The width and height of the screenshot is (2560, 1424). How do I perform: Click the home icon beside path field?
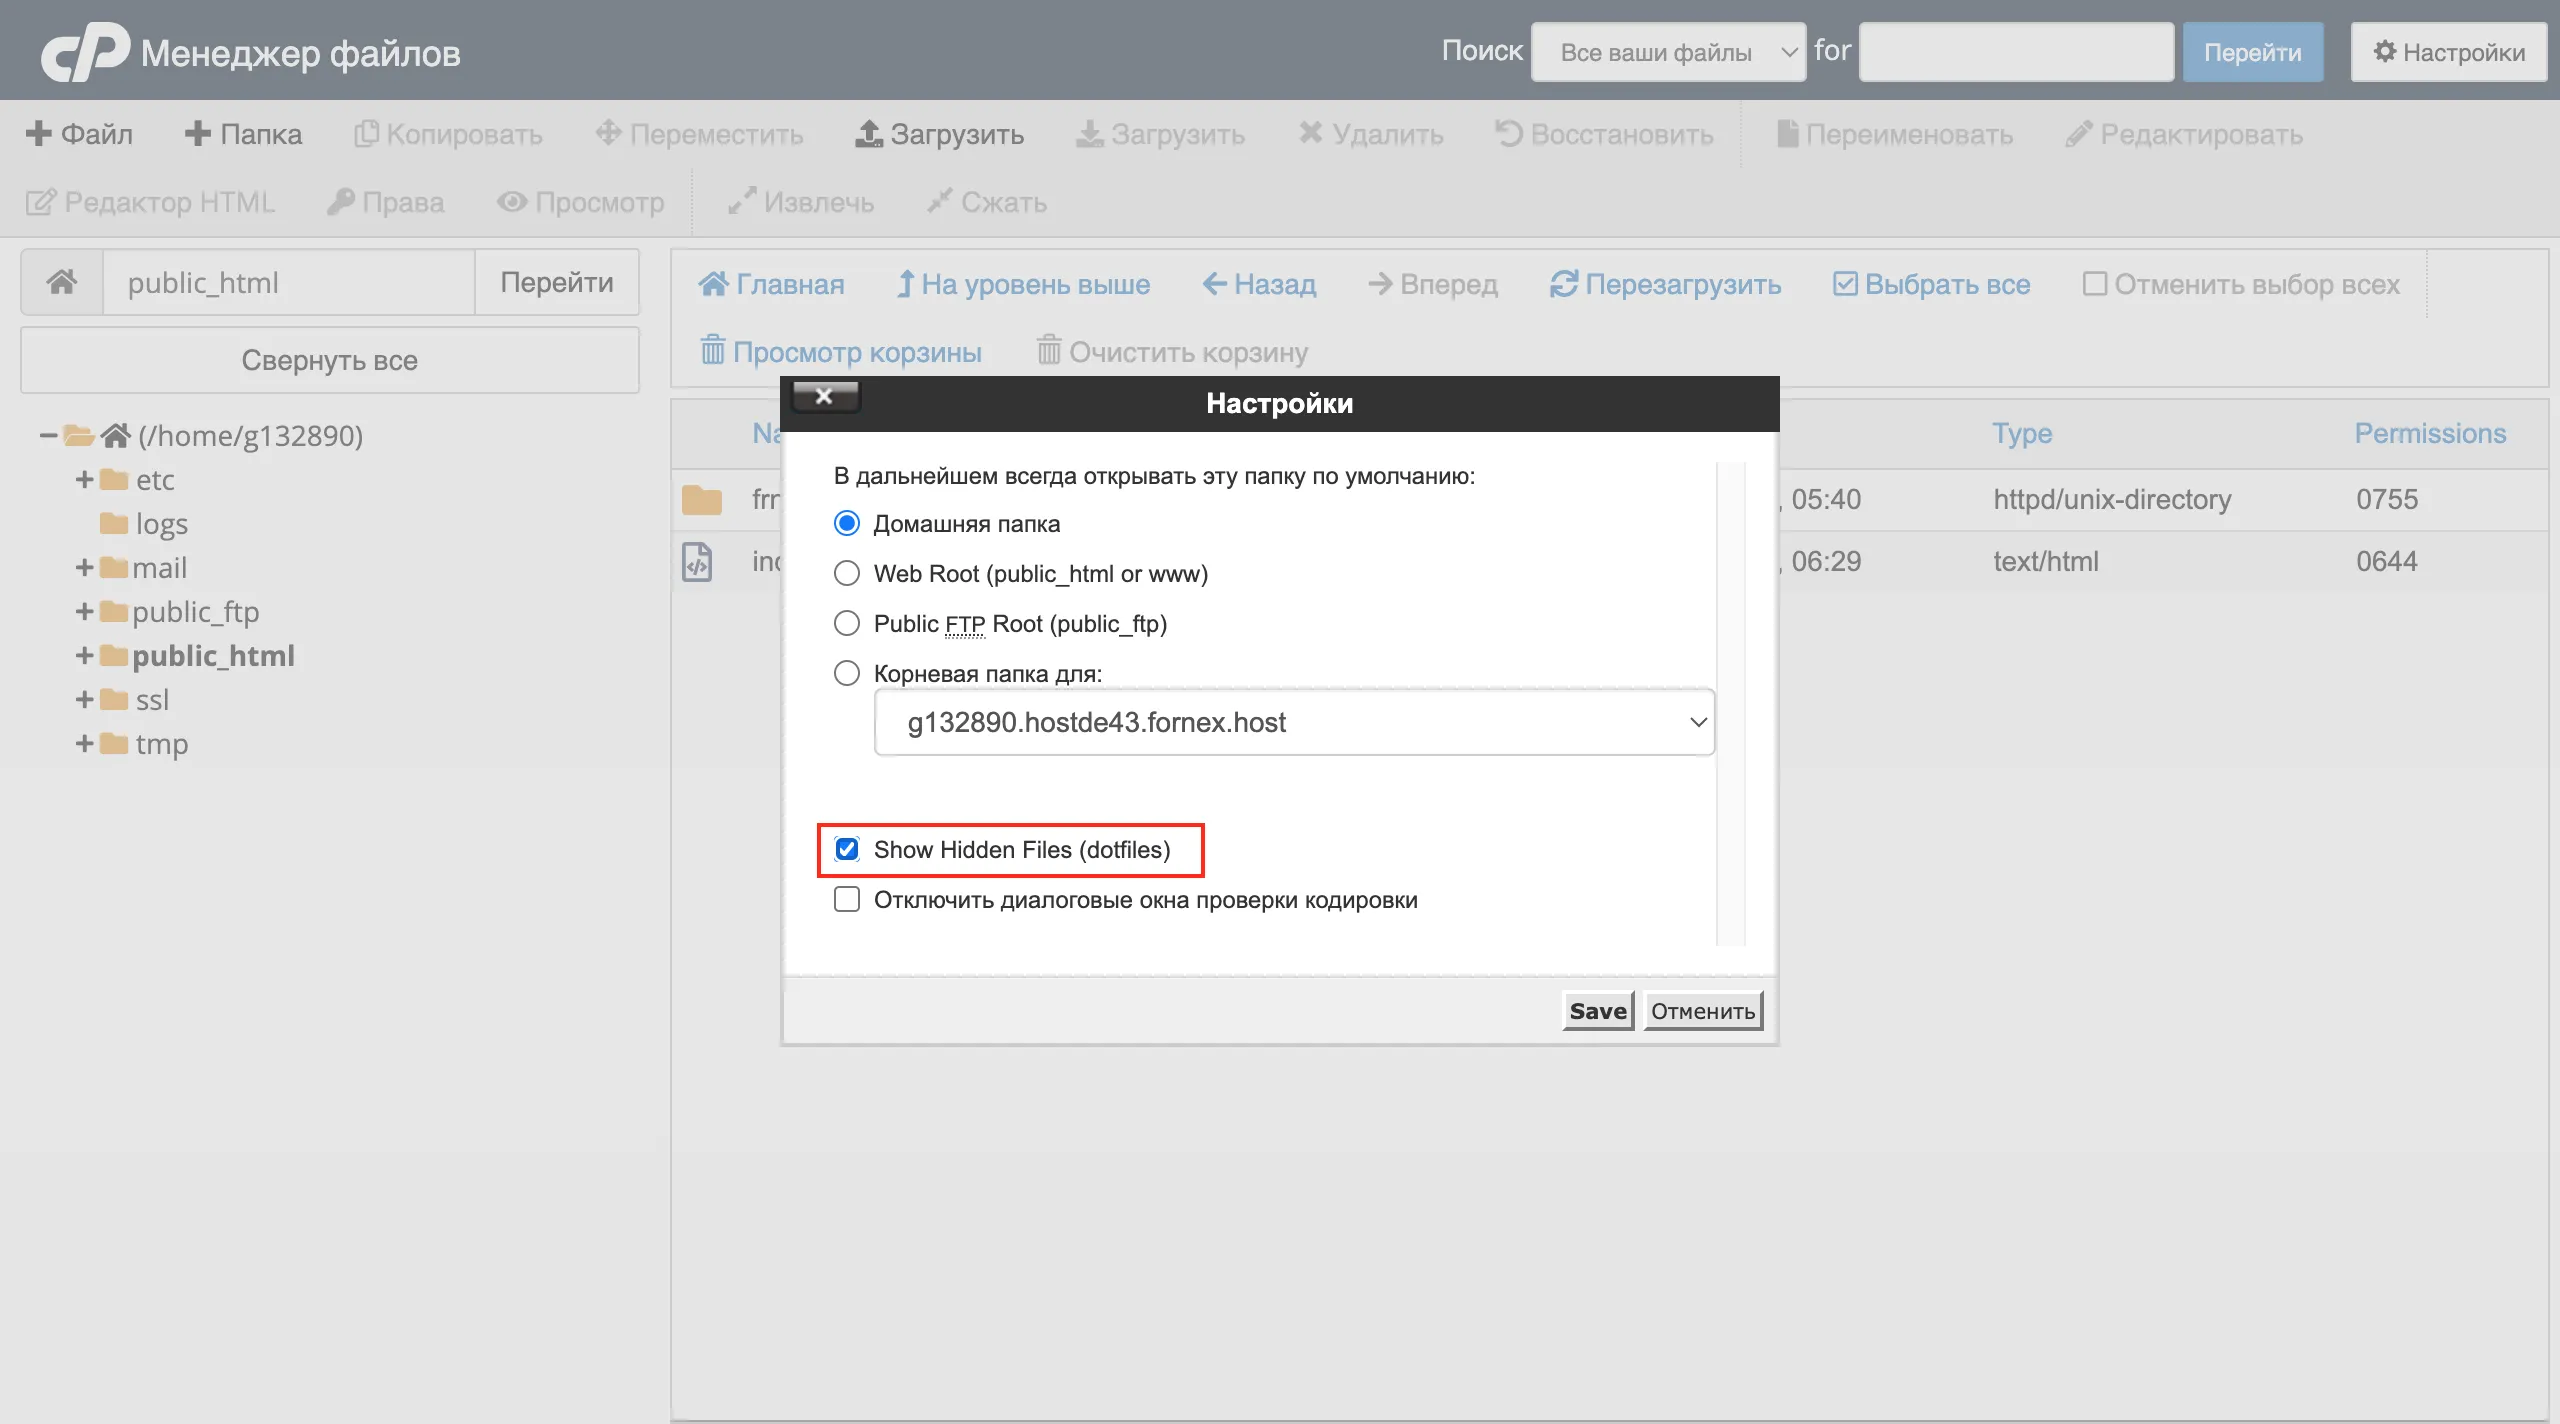pos(62,283)
